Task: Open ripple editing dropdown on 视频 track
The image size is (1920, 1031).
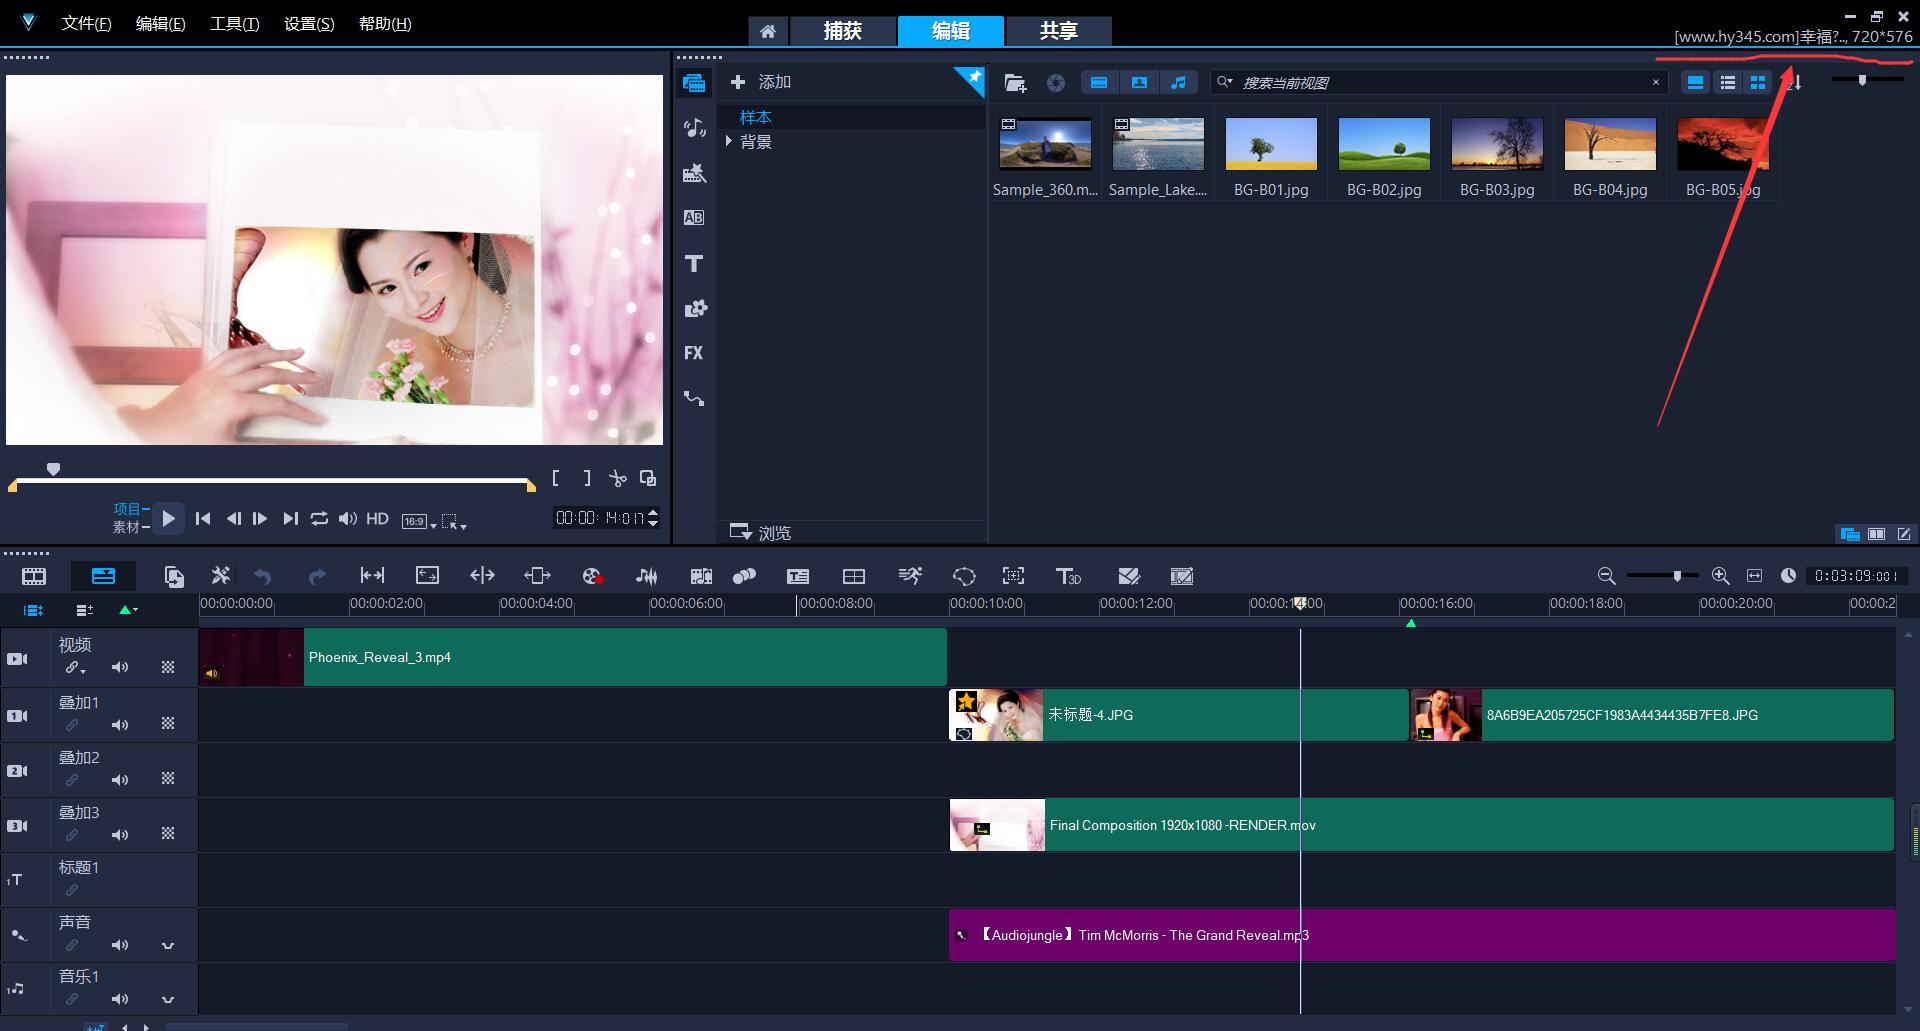Action: coord(76,668)
